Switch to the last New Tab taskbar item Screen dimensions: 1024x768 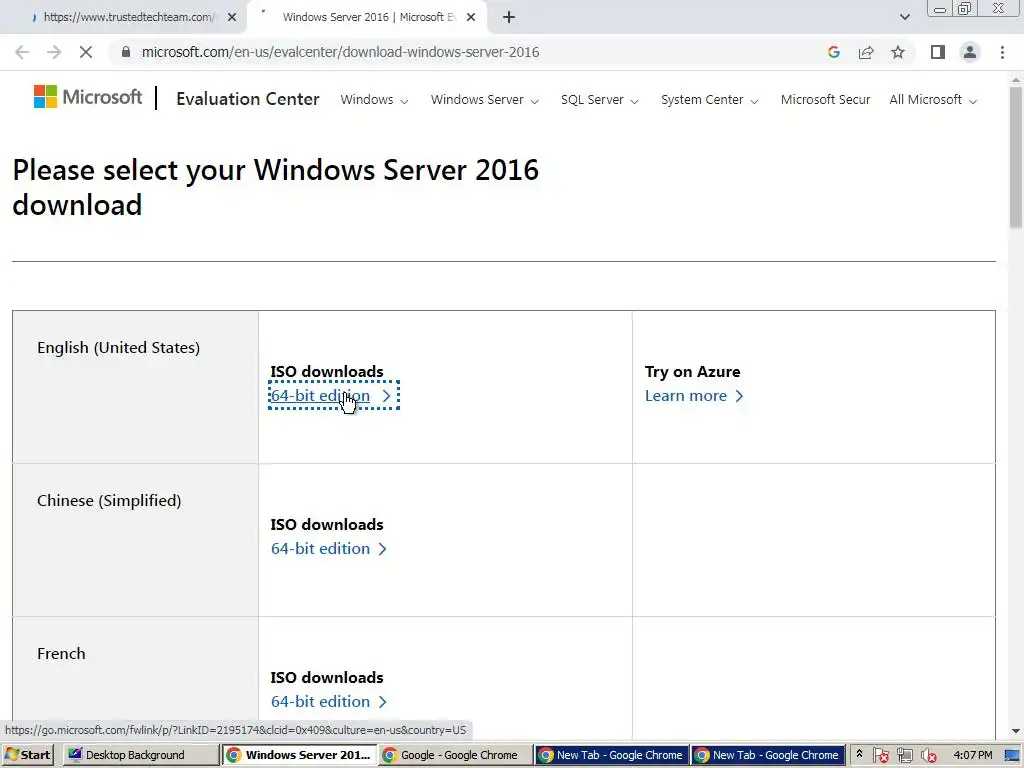pyautogui.click(x=767, y=755)
